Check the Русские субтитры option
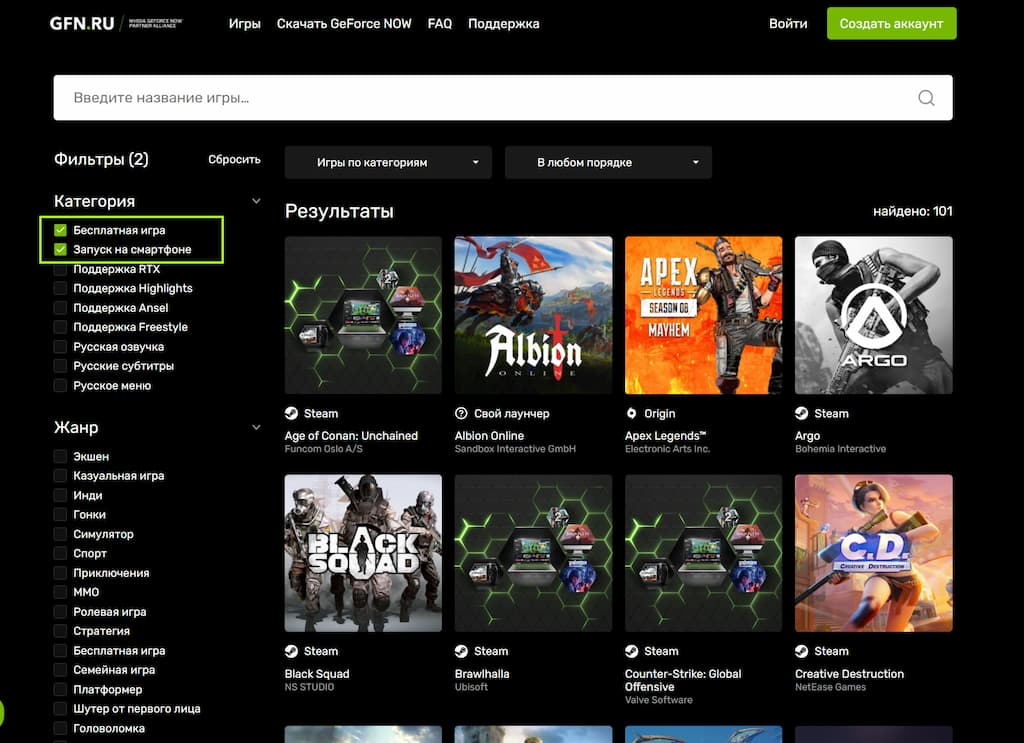The height and width of the screenshot is (743, 1024). coord(60,366)
